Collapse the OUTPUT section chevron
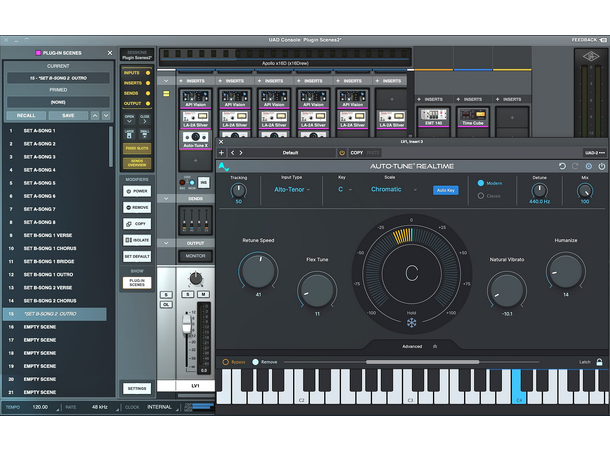The image size is (610, 450). [x=166, y=243]
